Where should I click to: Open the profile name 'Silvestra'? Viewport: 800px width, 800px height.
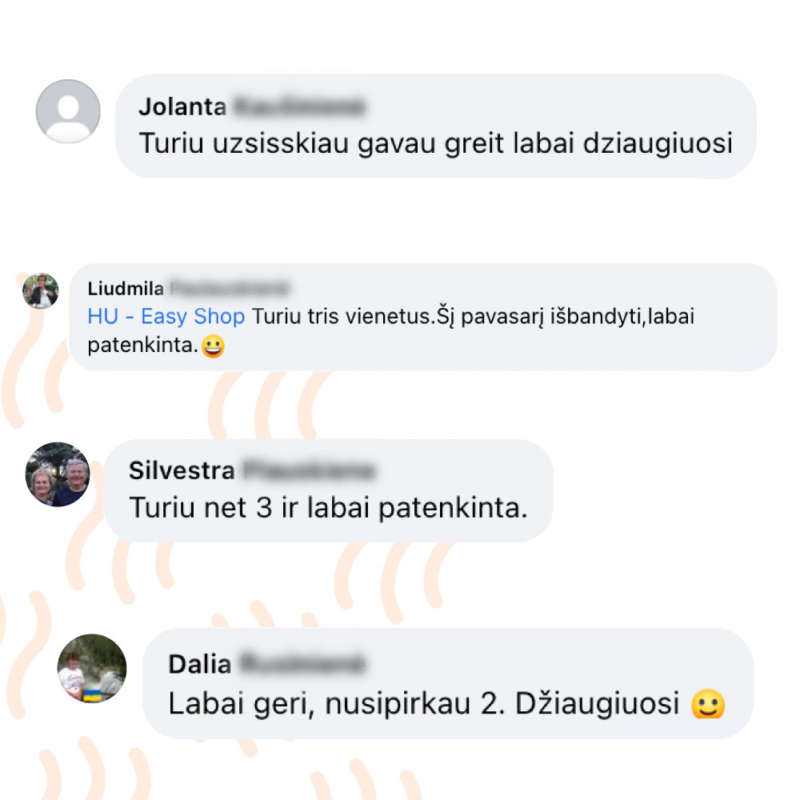(x=182, y=470)
